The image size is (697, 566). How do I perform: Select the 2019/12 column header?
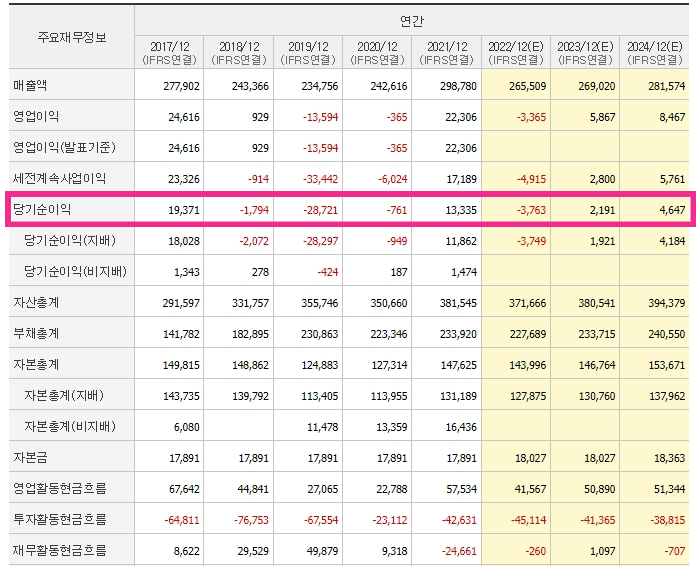tap(308, 52)
